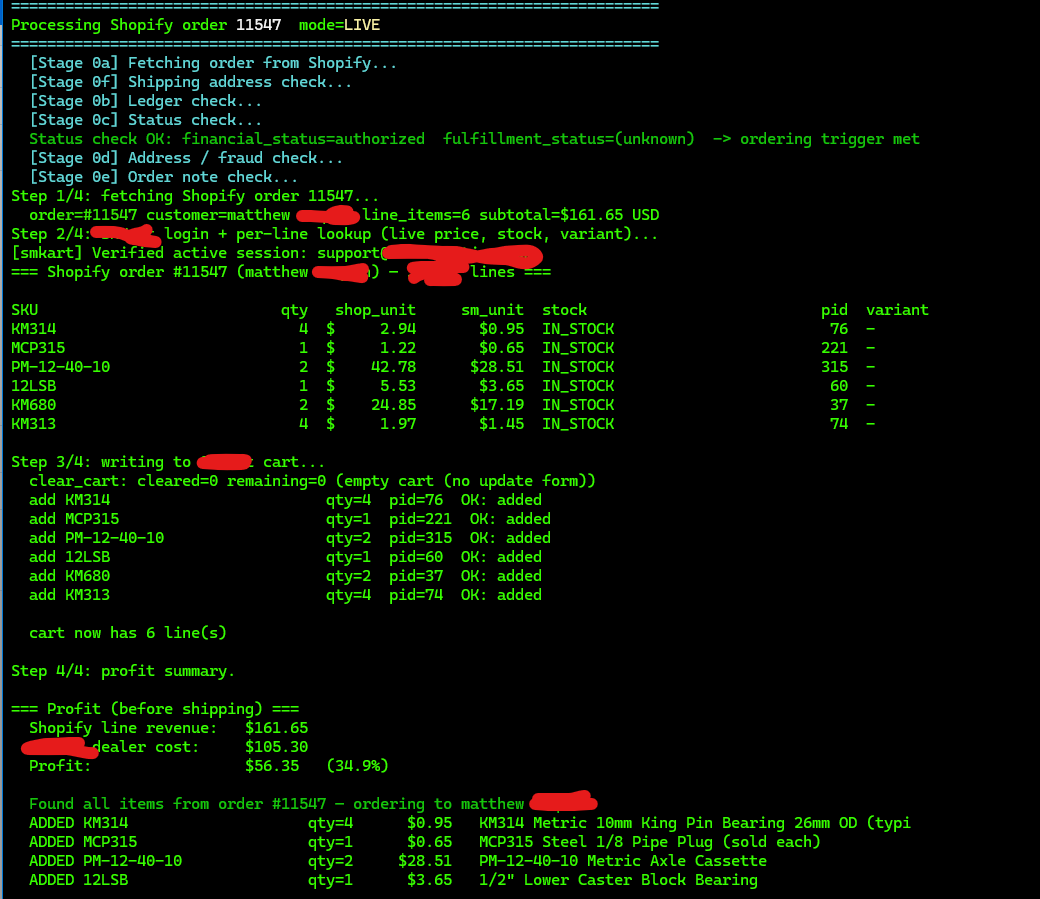Click SKU 'KM313' in the table
The height and width of the screenshot is (899, 1040).
pos(34,424)
